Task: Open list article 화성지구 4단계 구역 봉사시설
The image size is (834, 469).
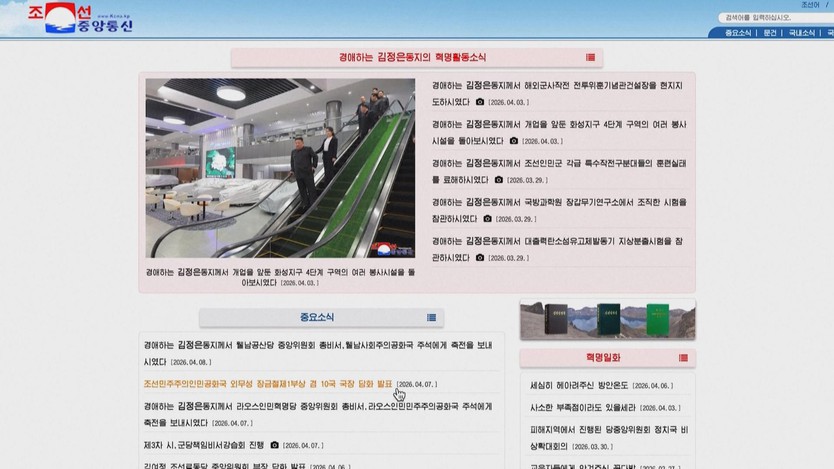Action: (x=559, y=132)
